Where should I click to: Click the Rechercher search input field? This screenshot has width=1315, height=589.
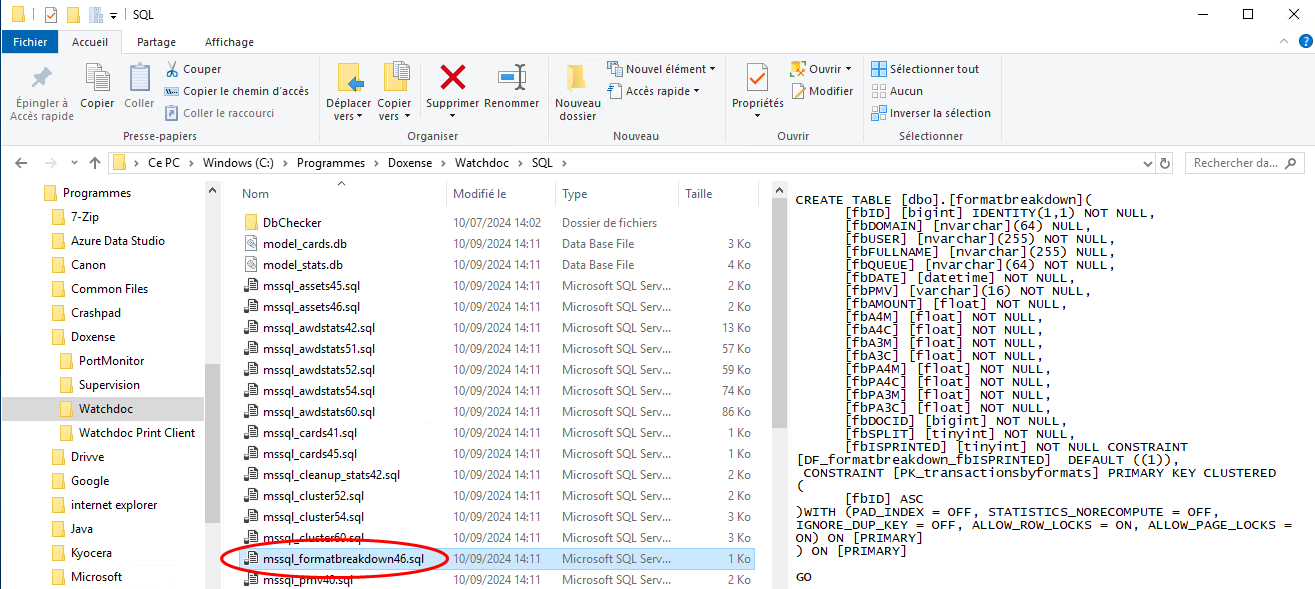click(1236, 163)
